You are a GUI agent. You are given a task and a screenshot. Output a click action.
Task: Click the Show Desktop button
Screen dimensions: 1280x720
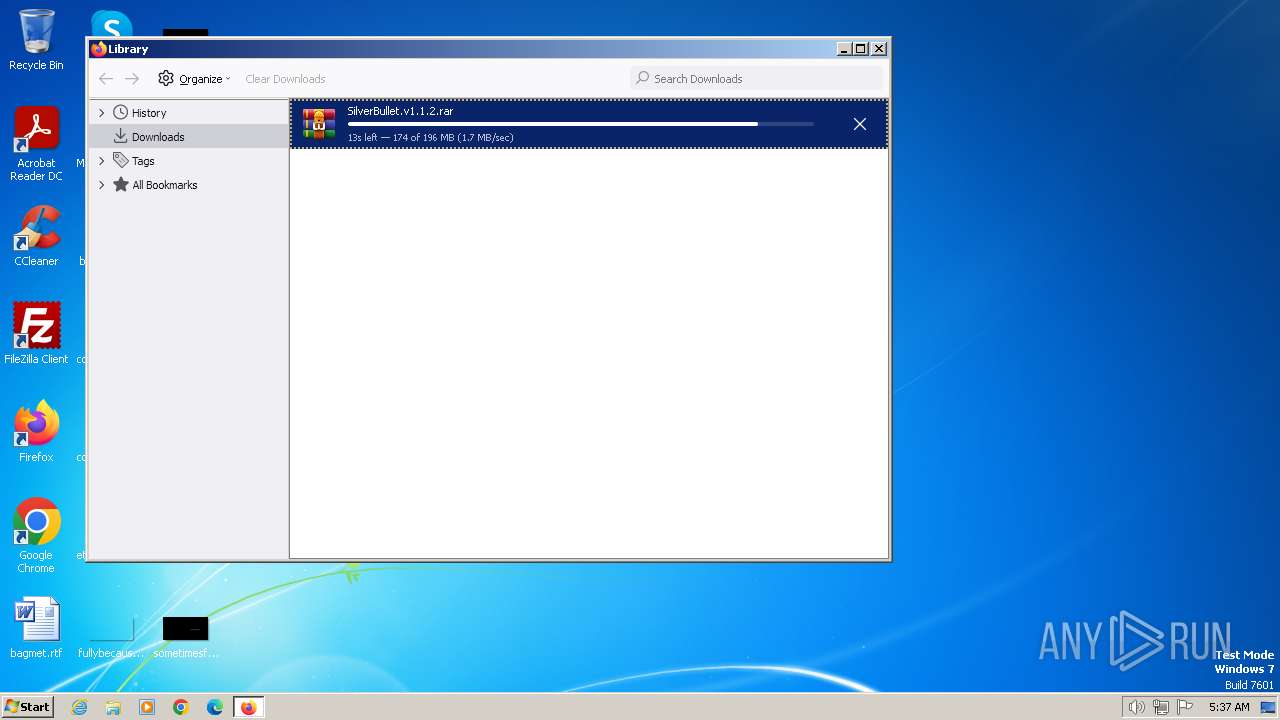tap(1270, 707)
